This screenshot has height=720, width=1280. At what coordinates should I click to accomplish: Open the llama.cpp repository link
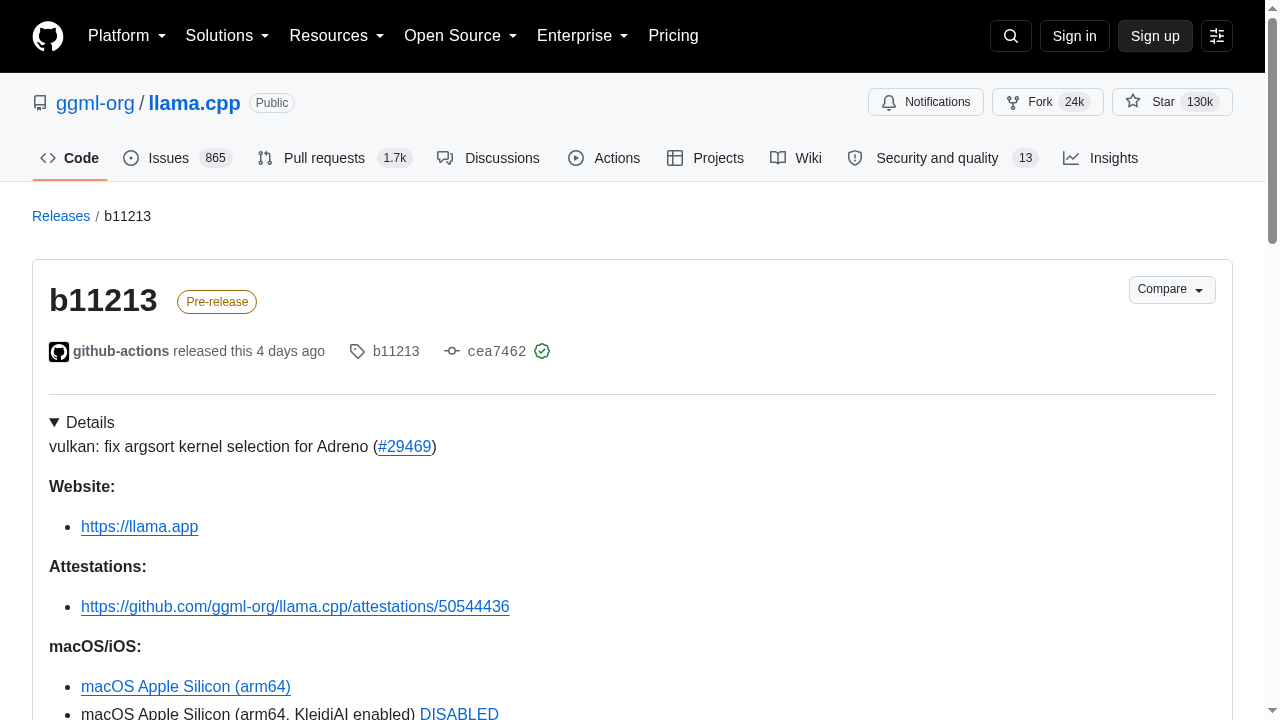pos(194,103)
